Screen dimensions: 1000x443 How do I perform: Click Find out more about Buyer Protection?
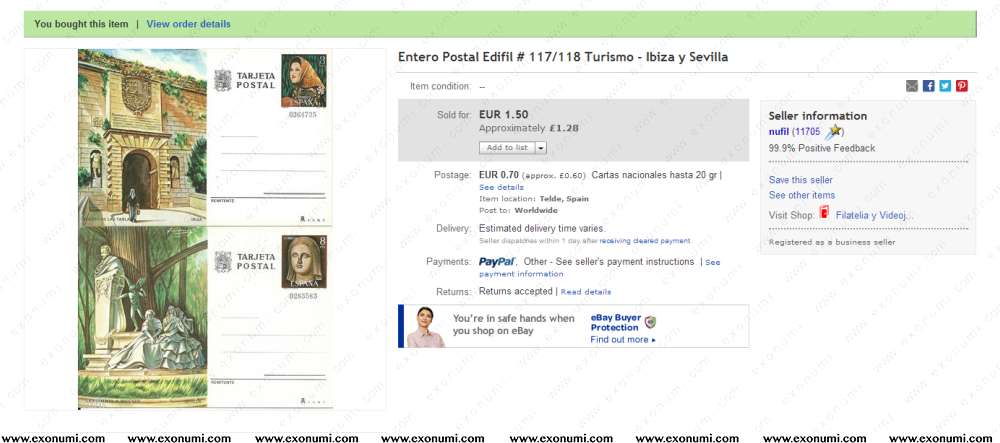pyautogui.click(x=622, y=340)
